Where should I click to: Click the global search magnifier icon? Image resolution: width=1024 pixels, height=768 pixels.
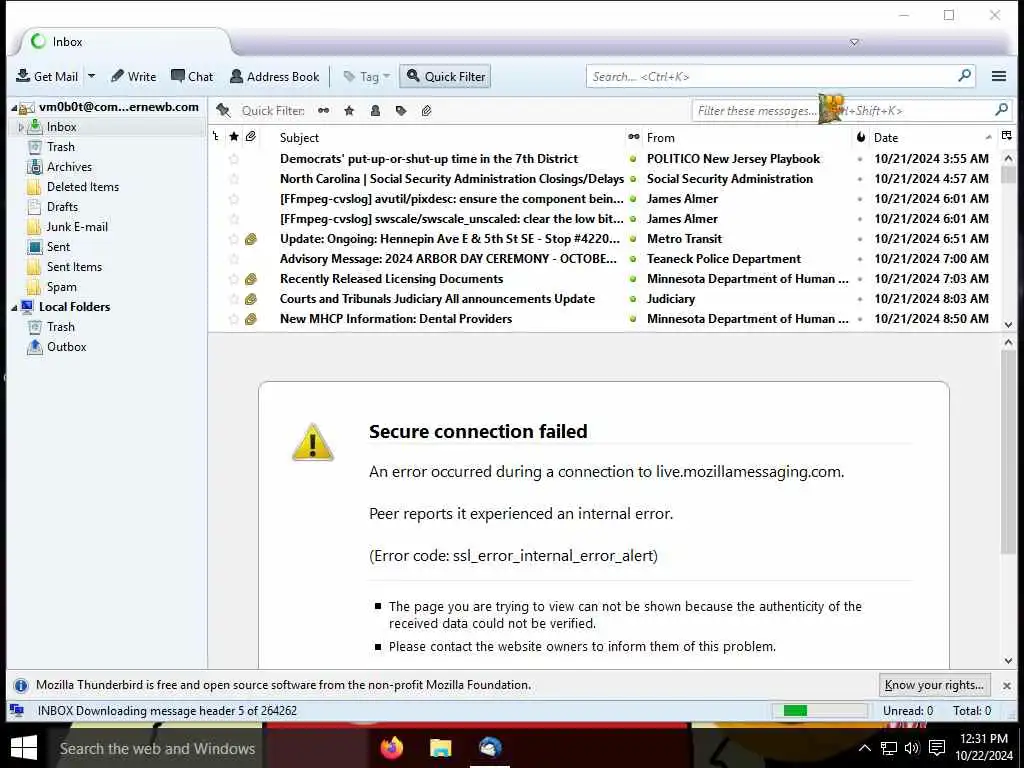click(x=964, y=76)
